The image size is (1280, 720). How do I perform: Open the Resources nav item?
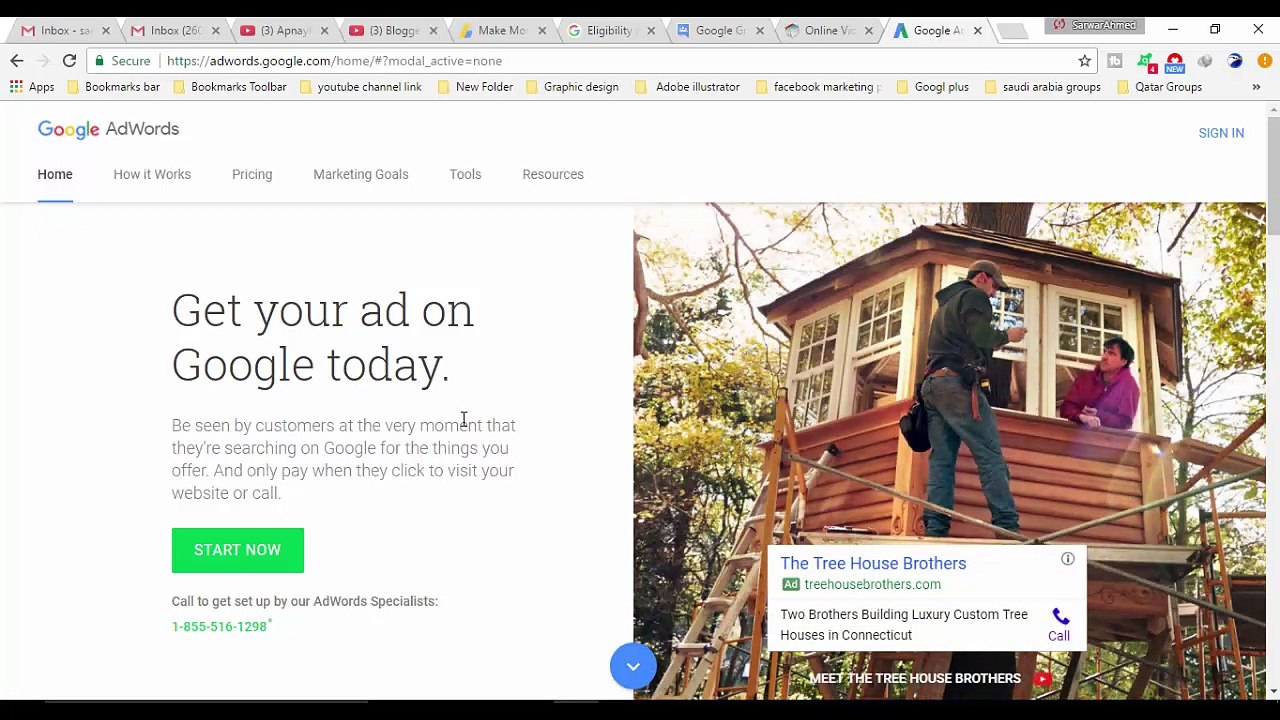[553, 174]
